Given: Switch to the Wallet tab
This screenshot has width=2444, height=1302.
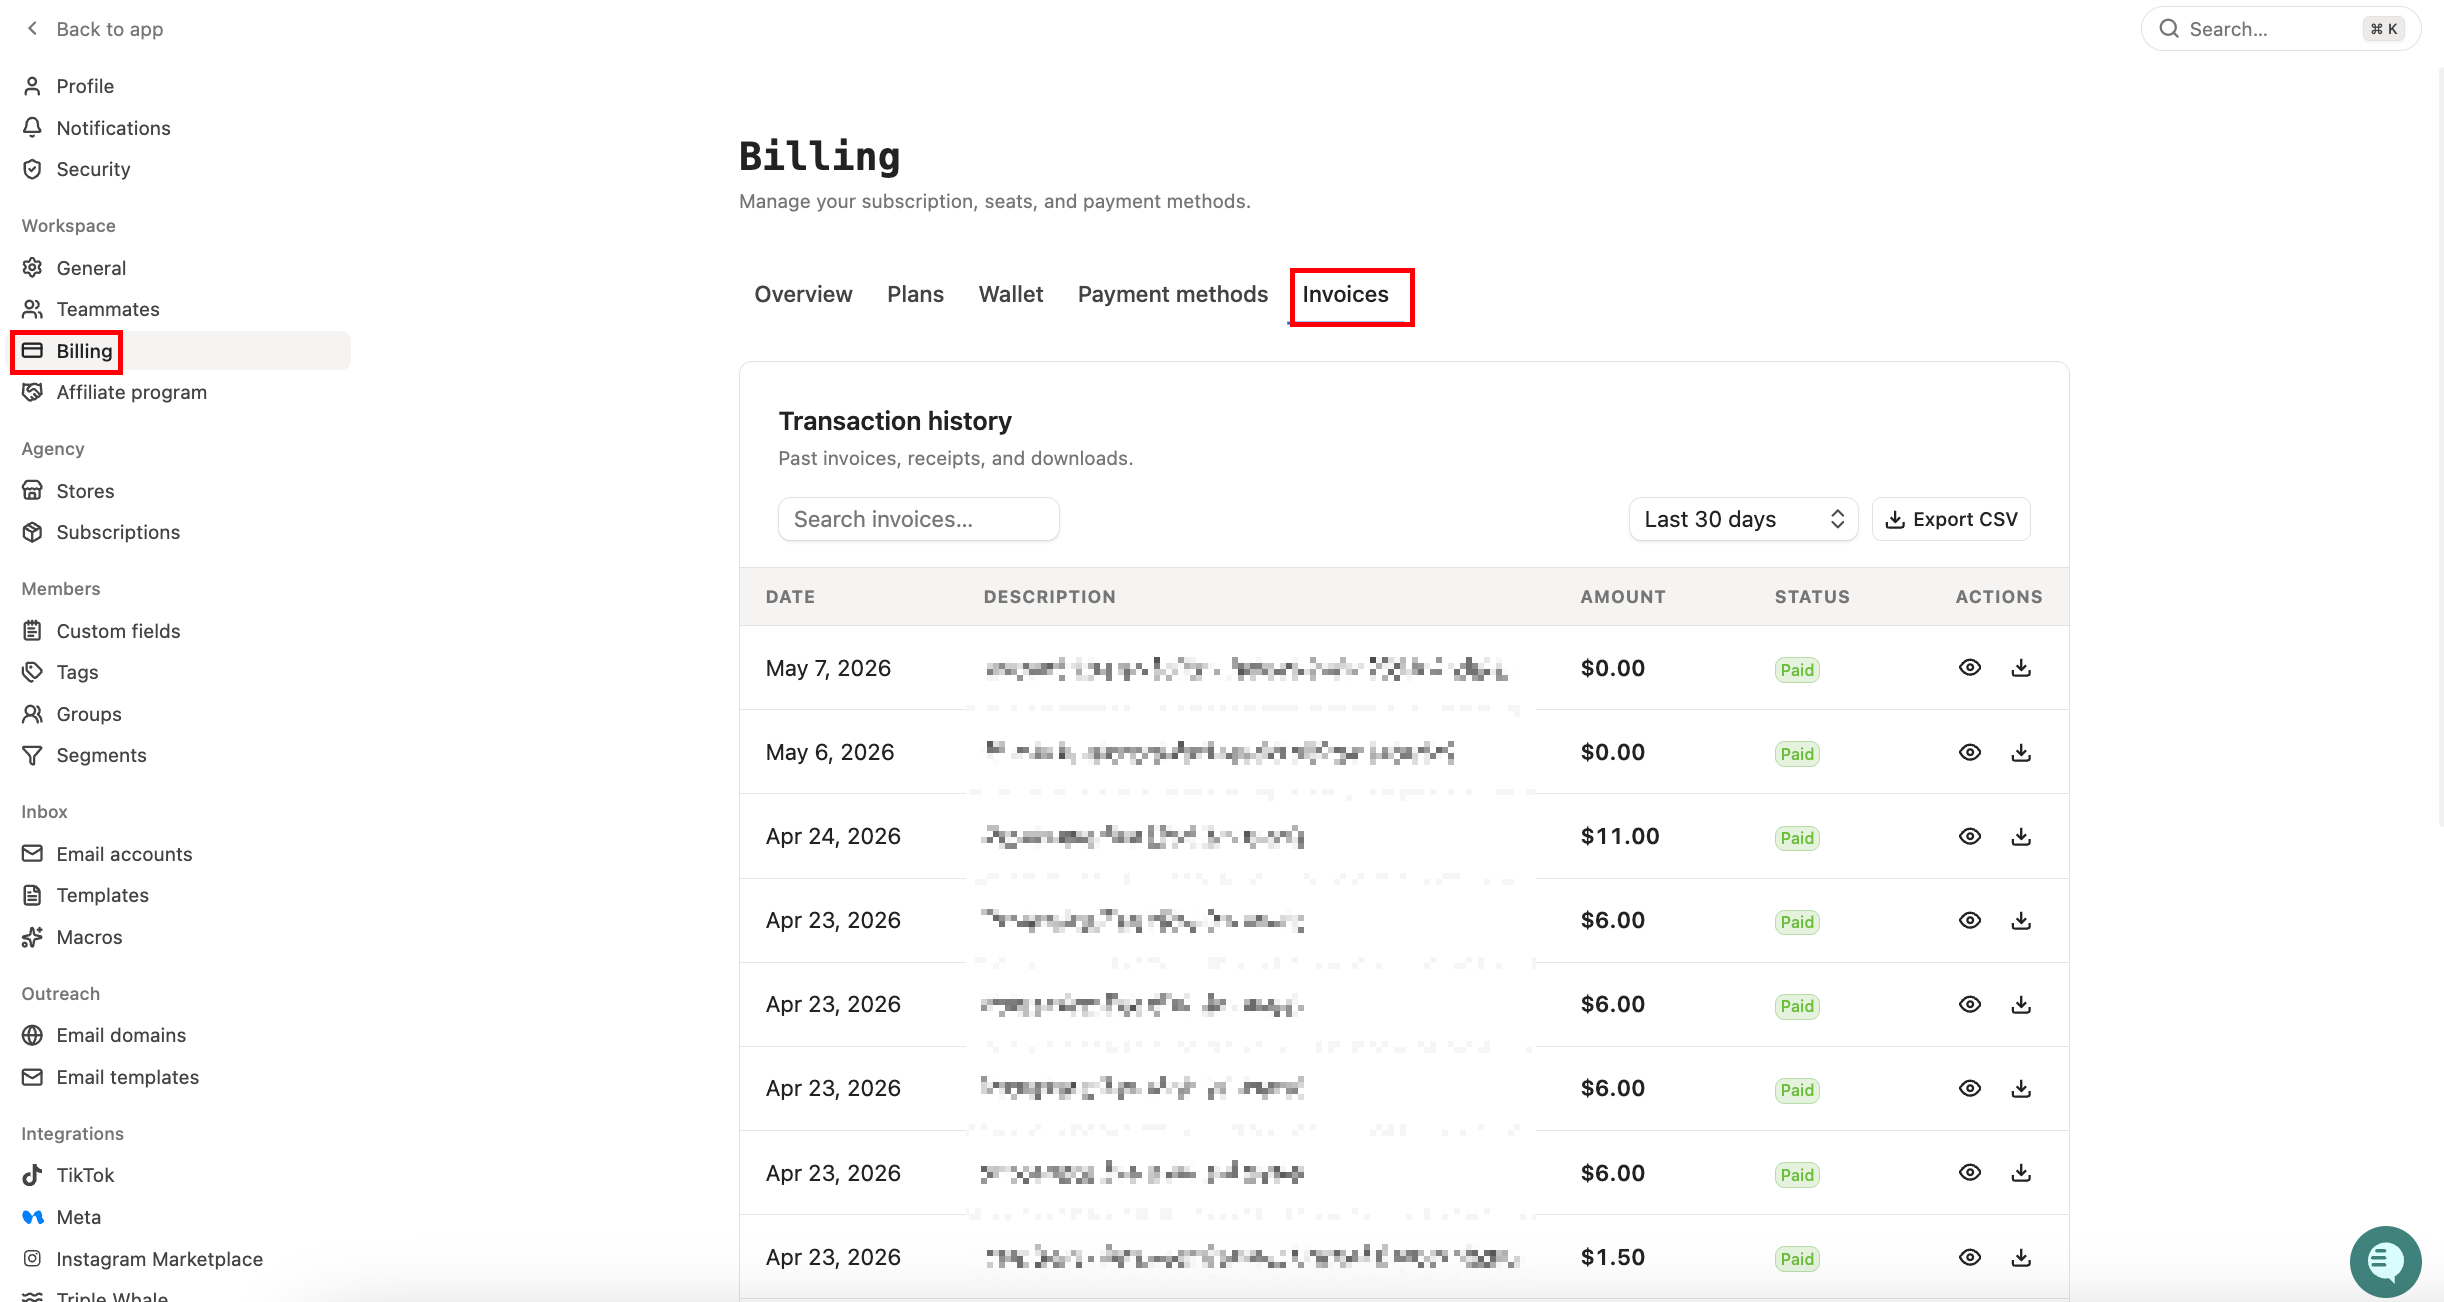Looking at the screenshot, I should click(1010, 294).
